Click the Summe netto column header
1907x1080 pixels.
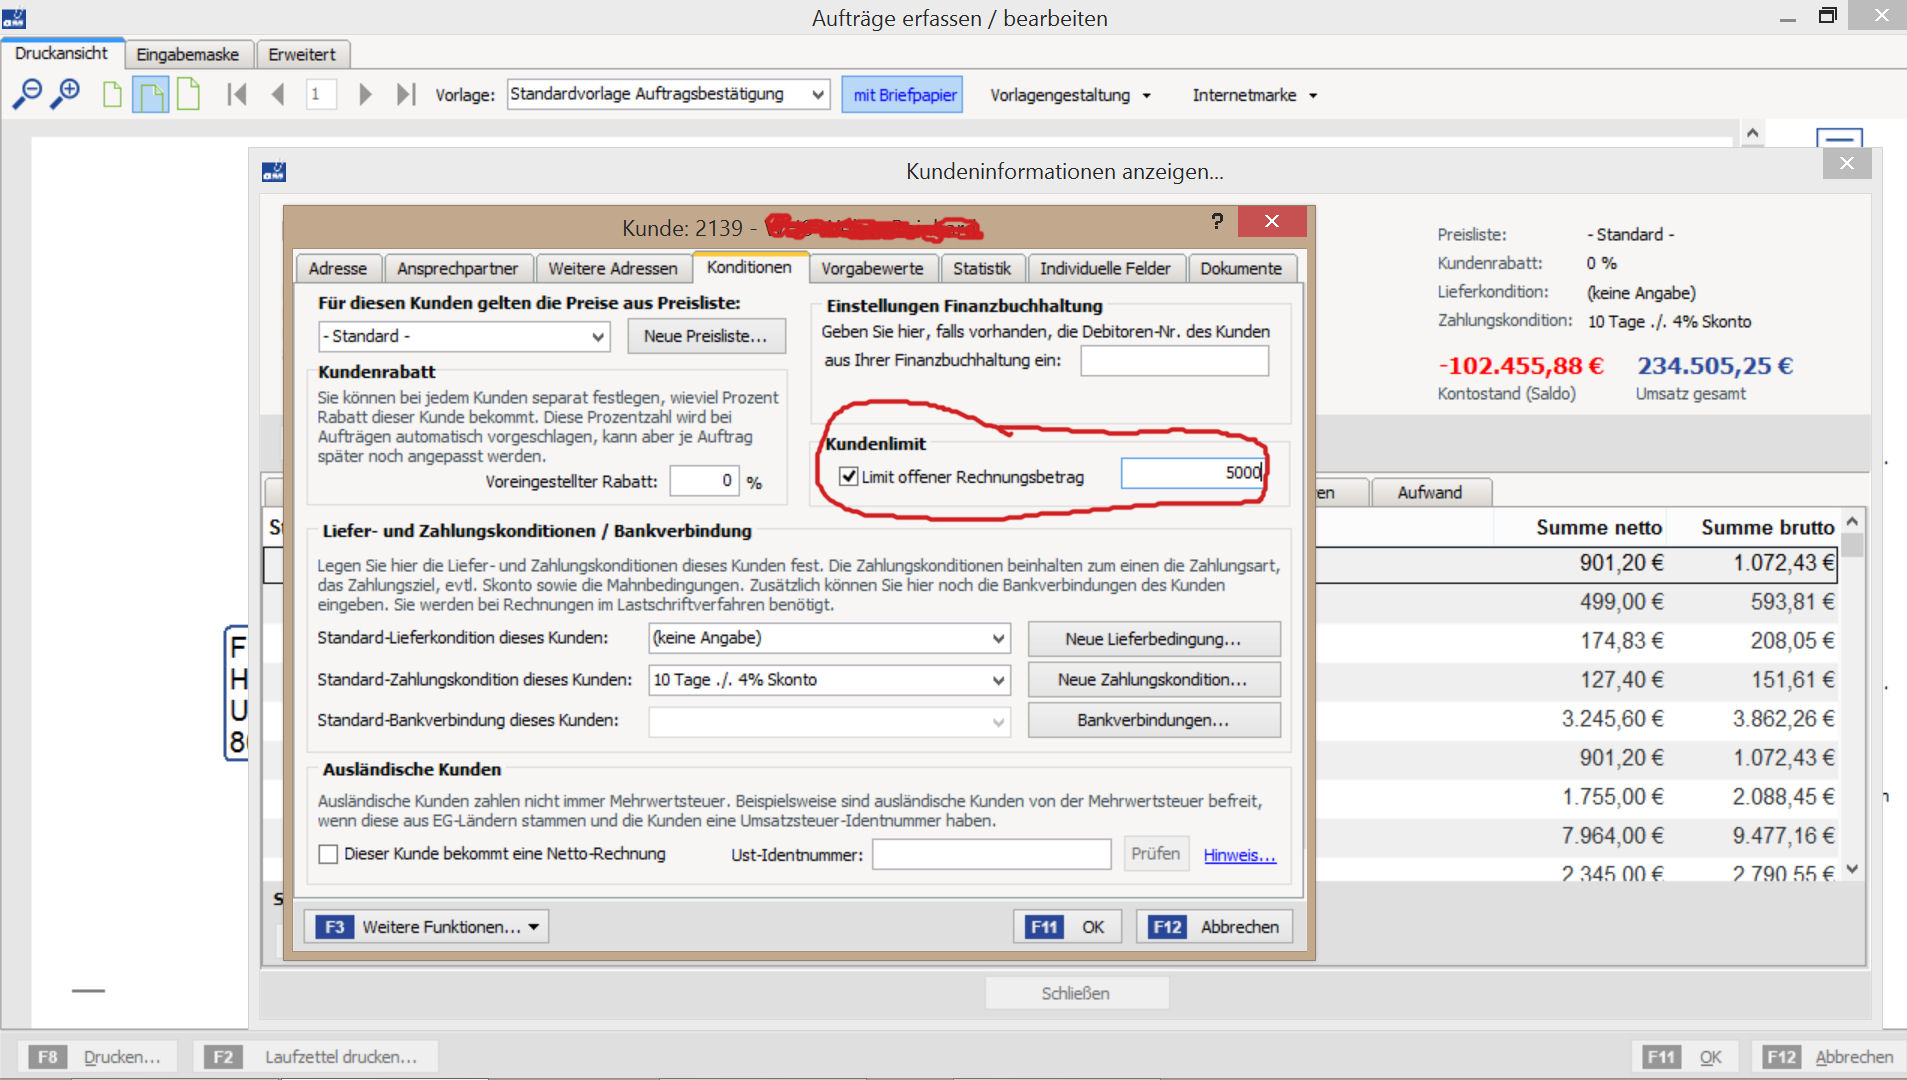pos(1599,528)
